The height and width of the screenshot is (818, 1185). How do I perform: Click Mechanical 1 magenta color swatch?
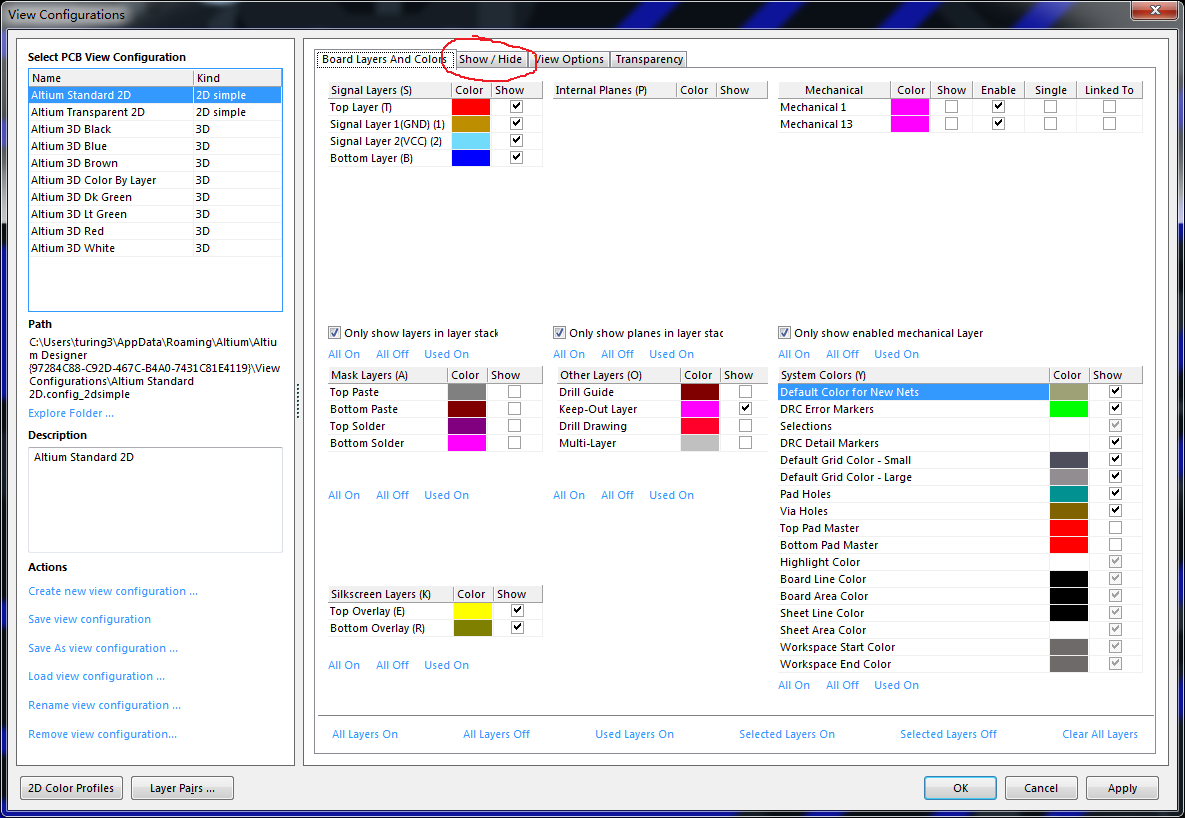tap(910, 107)
